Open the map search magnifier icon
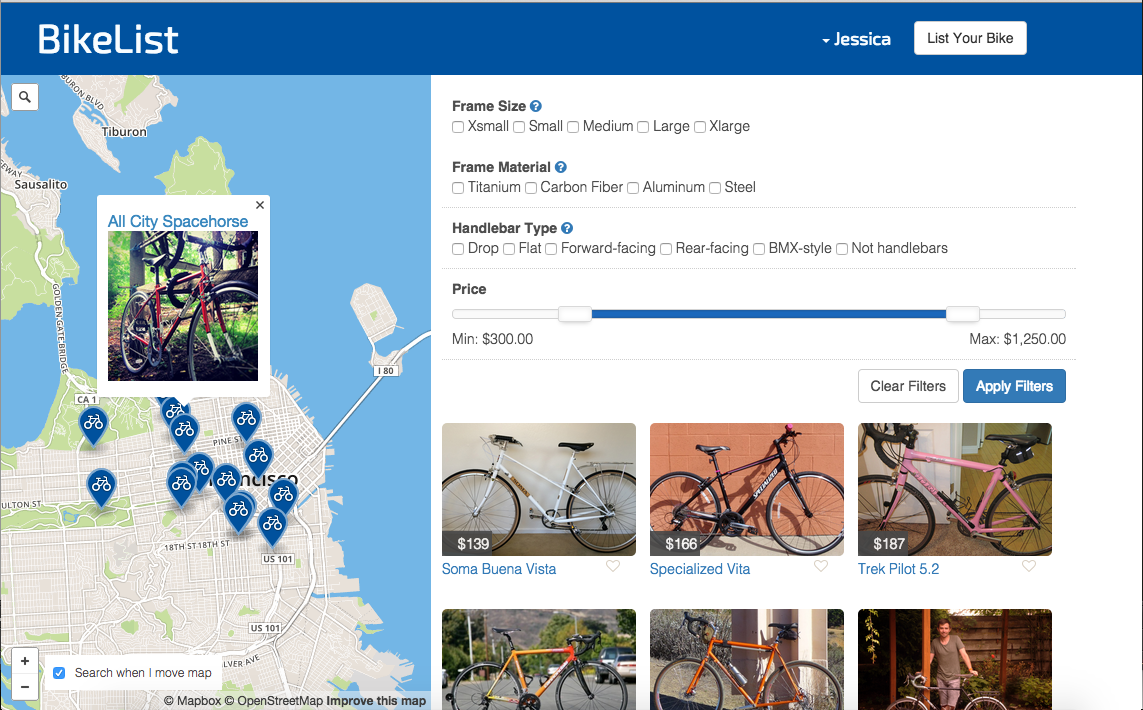The width and height of the screenshot is (1143, 710). point(25,96)
